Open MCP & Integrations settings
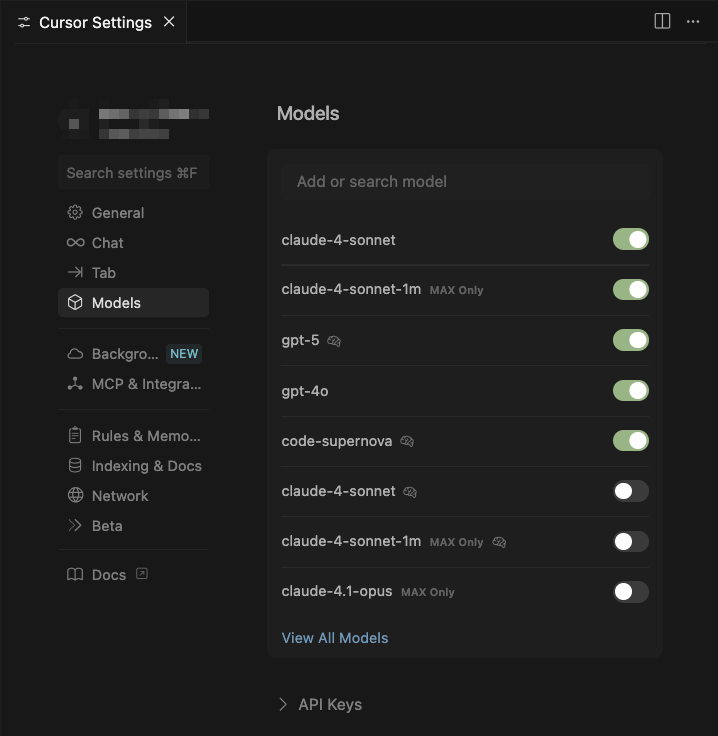Viewport: 718px width, 736px height. coord(146,384)
